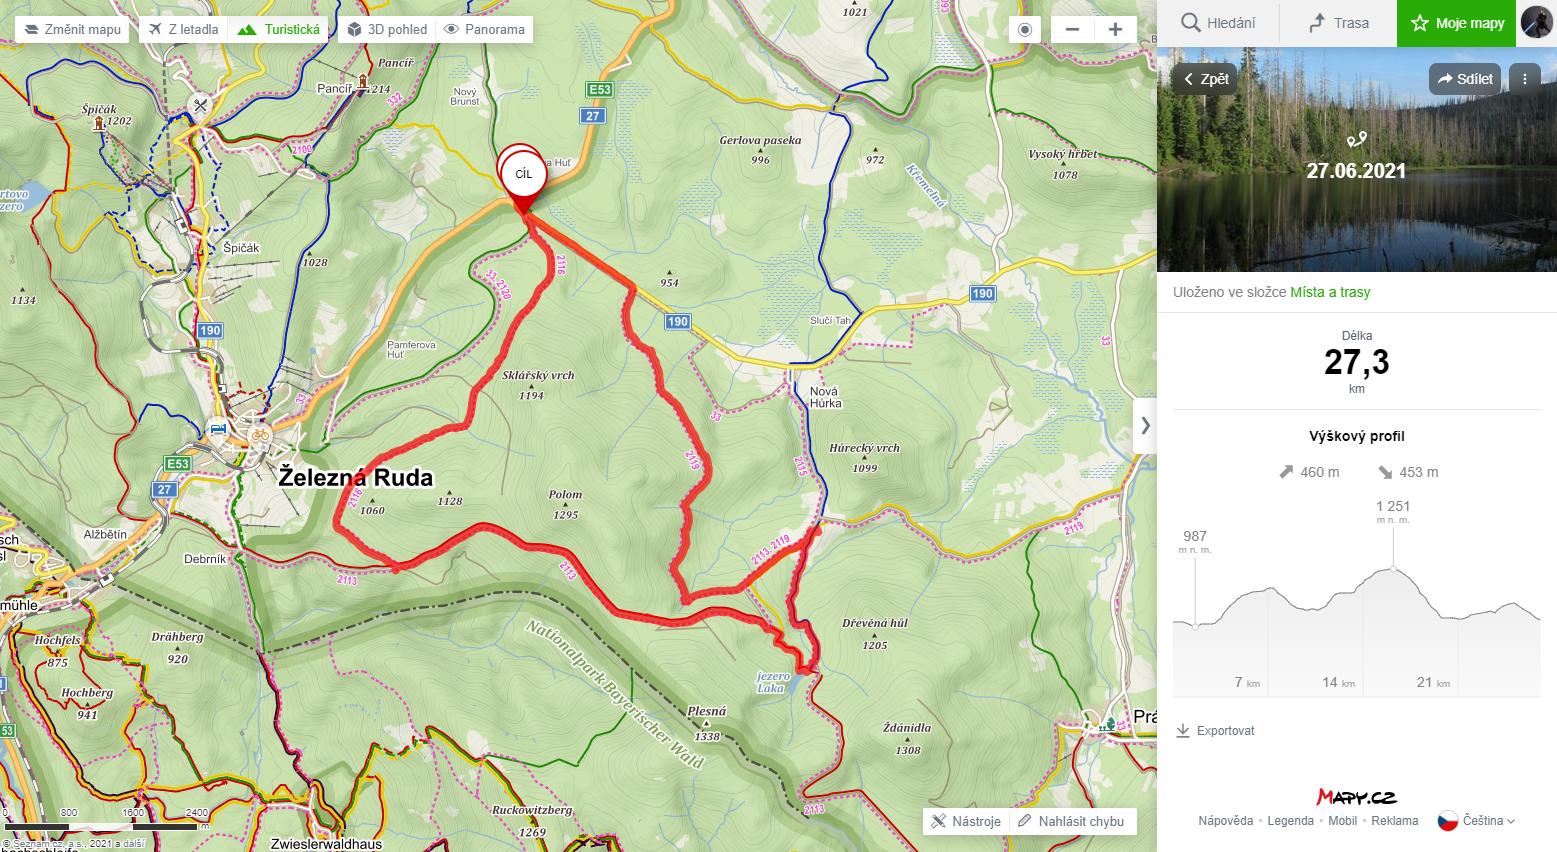The width and height of the screenshot is (1557, 852).
Task: Open the three-dot options menu
Action: [1524, 79]
